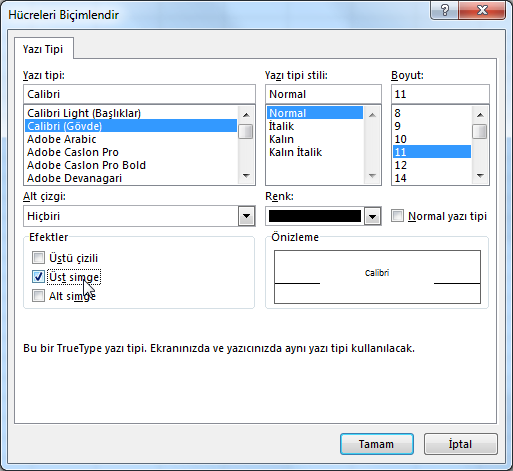Image resolution: width=513 pixels, height=471 pixels.
Task: Select Adobe Caslon Pro Bold font
Action: (x=86, y=165)
